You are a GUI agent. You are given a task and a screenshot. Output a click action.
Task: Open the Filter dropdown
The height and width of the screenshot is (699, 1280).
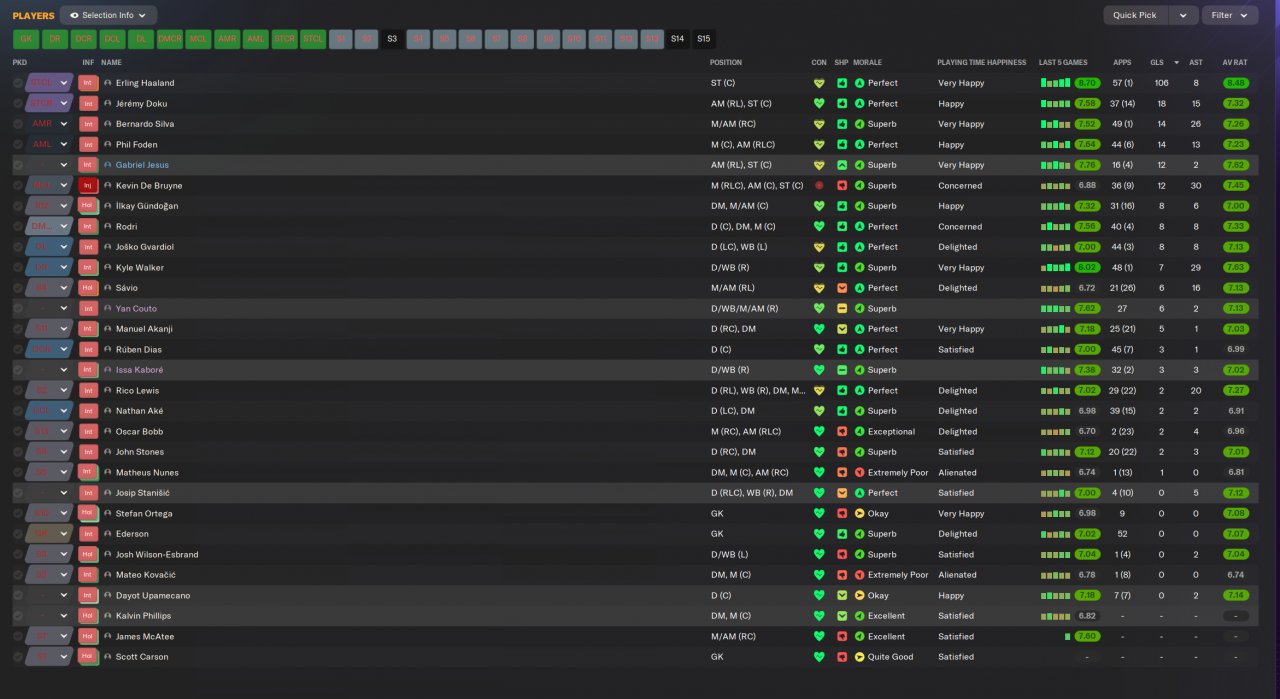(x=1230, y=15)
